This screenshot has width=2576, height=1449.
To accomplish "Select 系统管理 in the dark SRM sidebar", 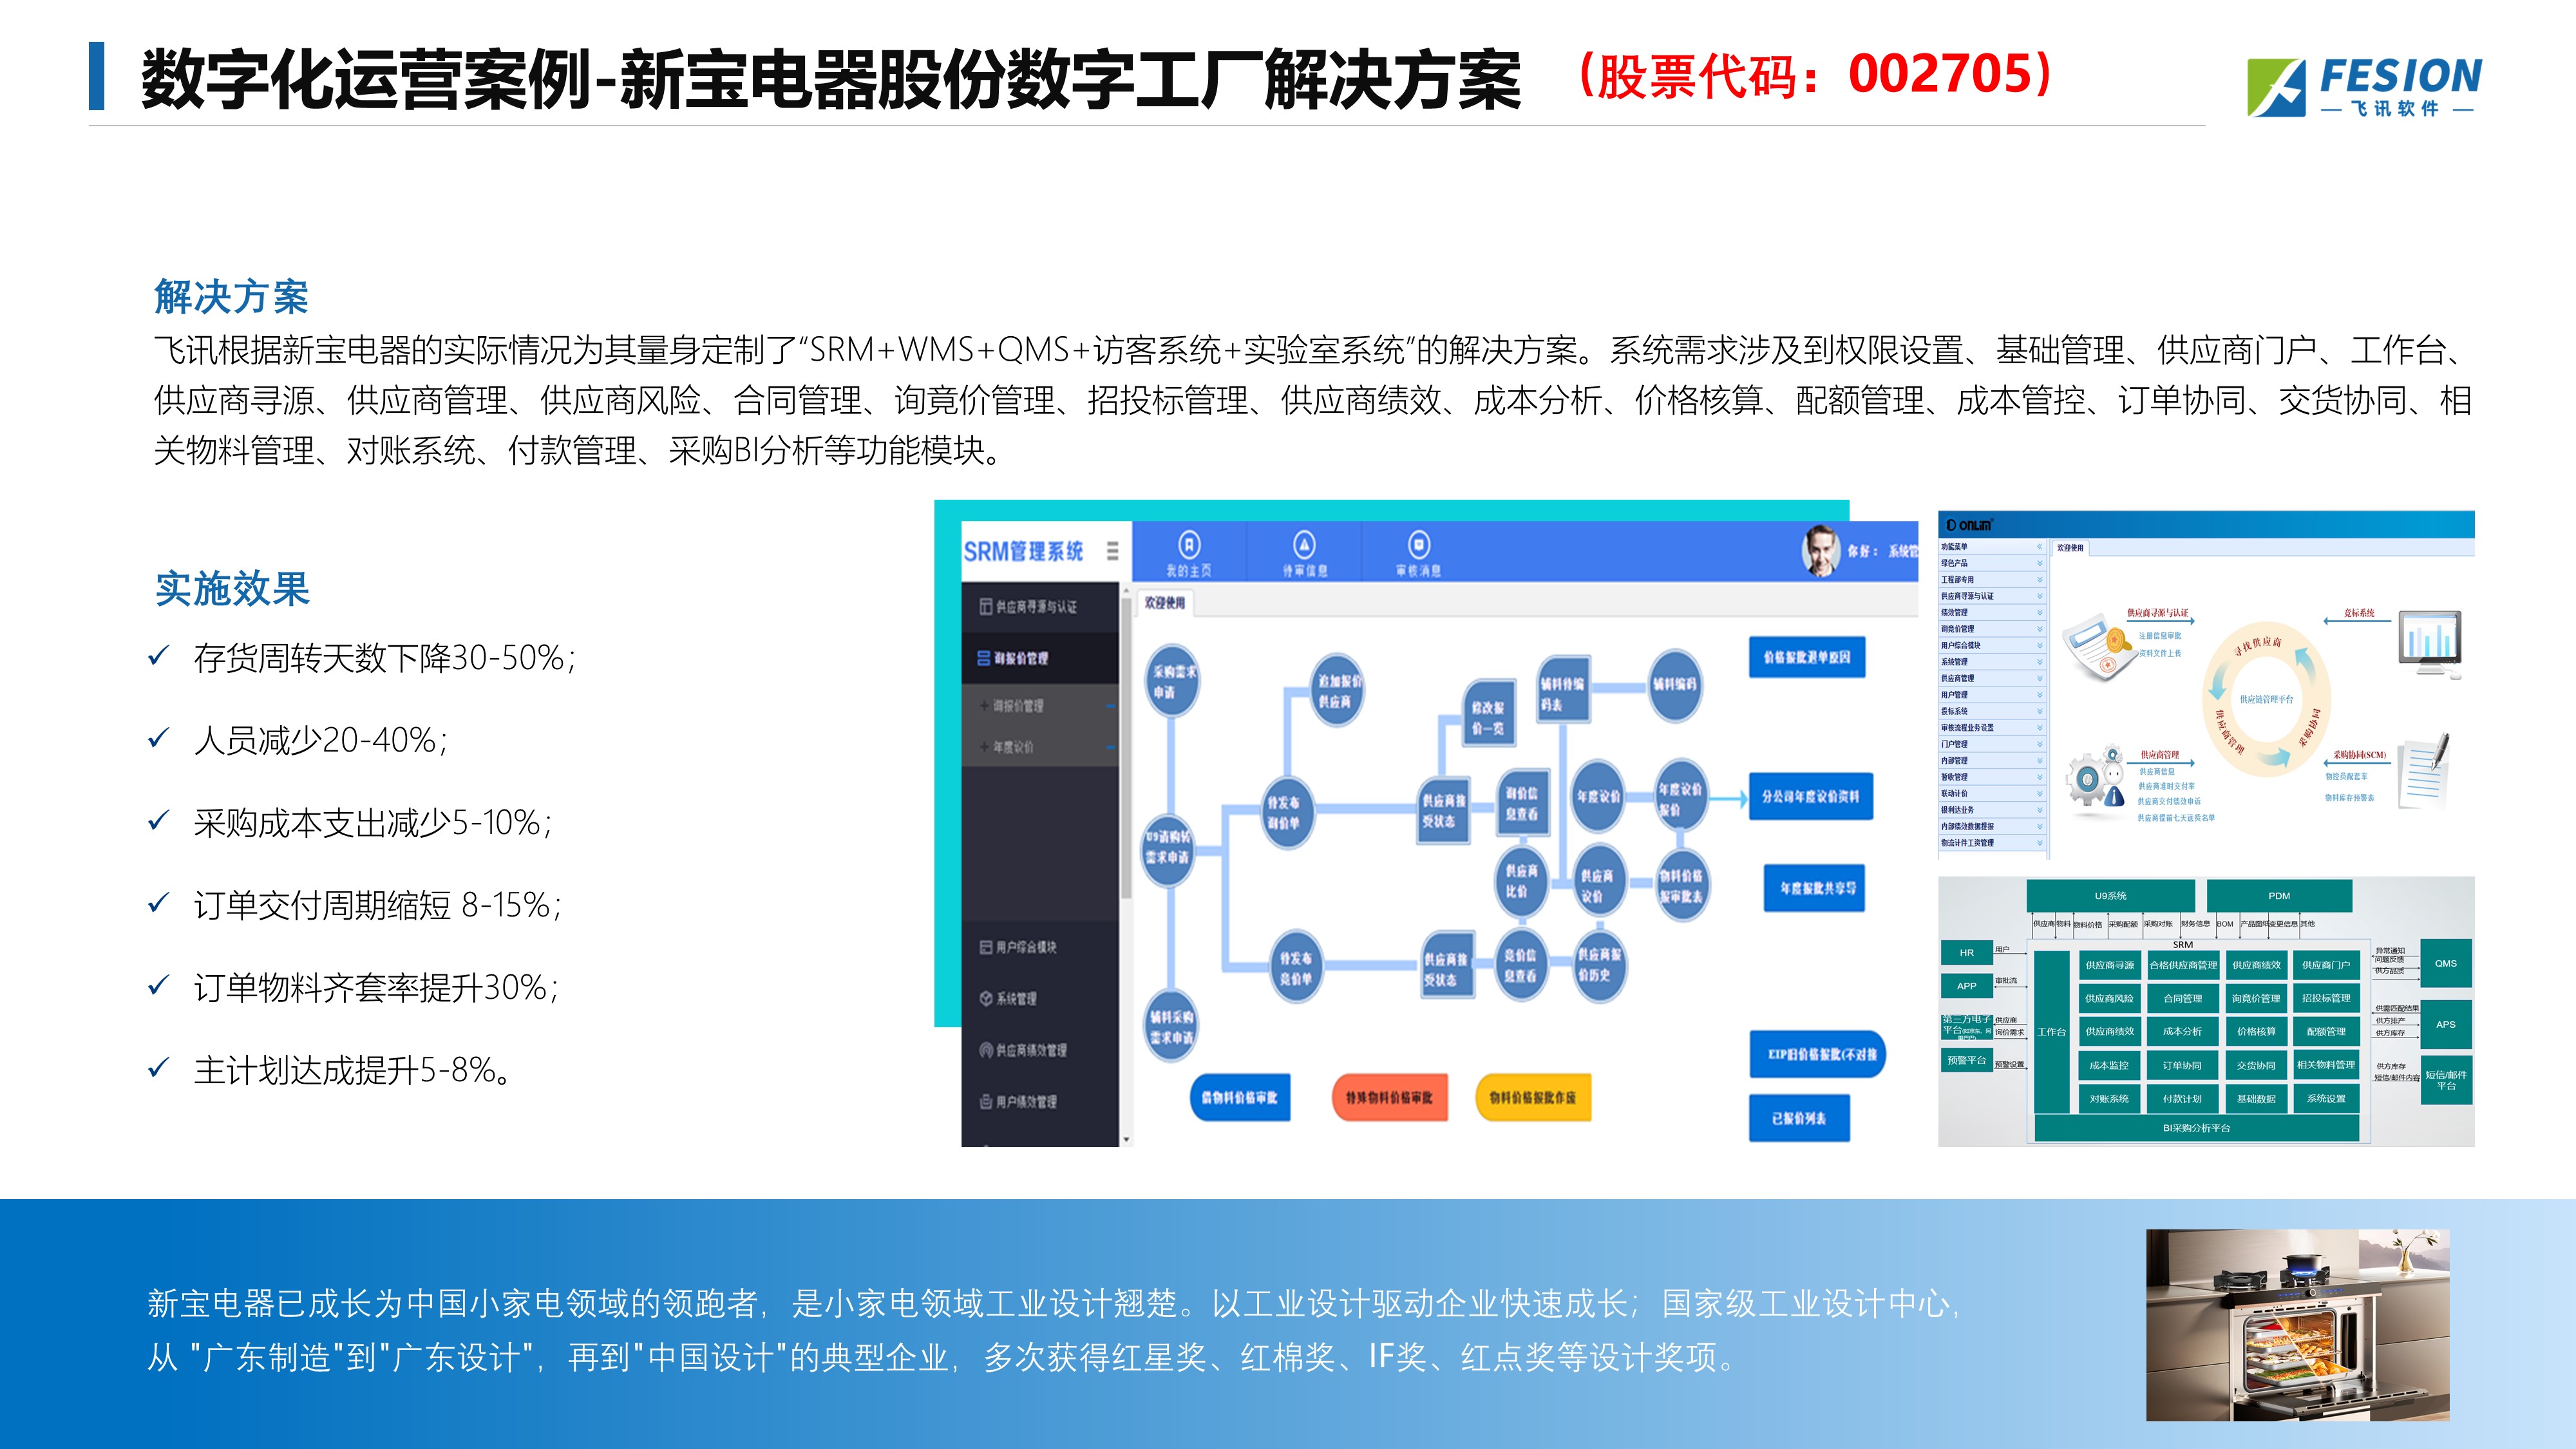I will [1040, 998].
